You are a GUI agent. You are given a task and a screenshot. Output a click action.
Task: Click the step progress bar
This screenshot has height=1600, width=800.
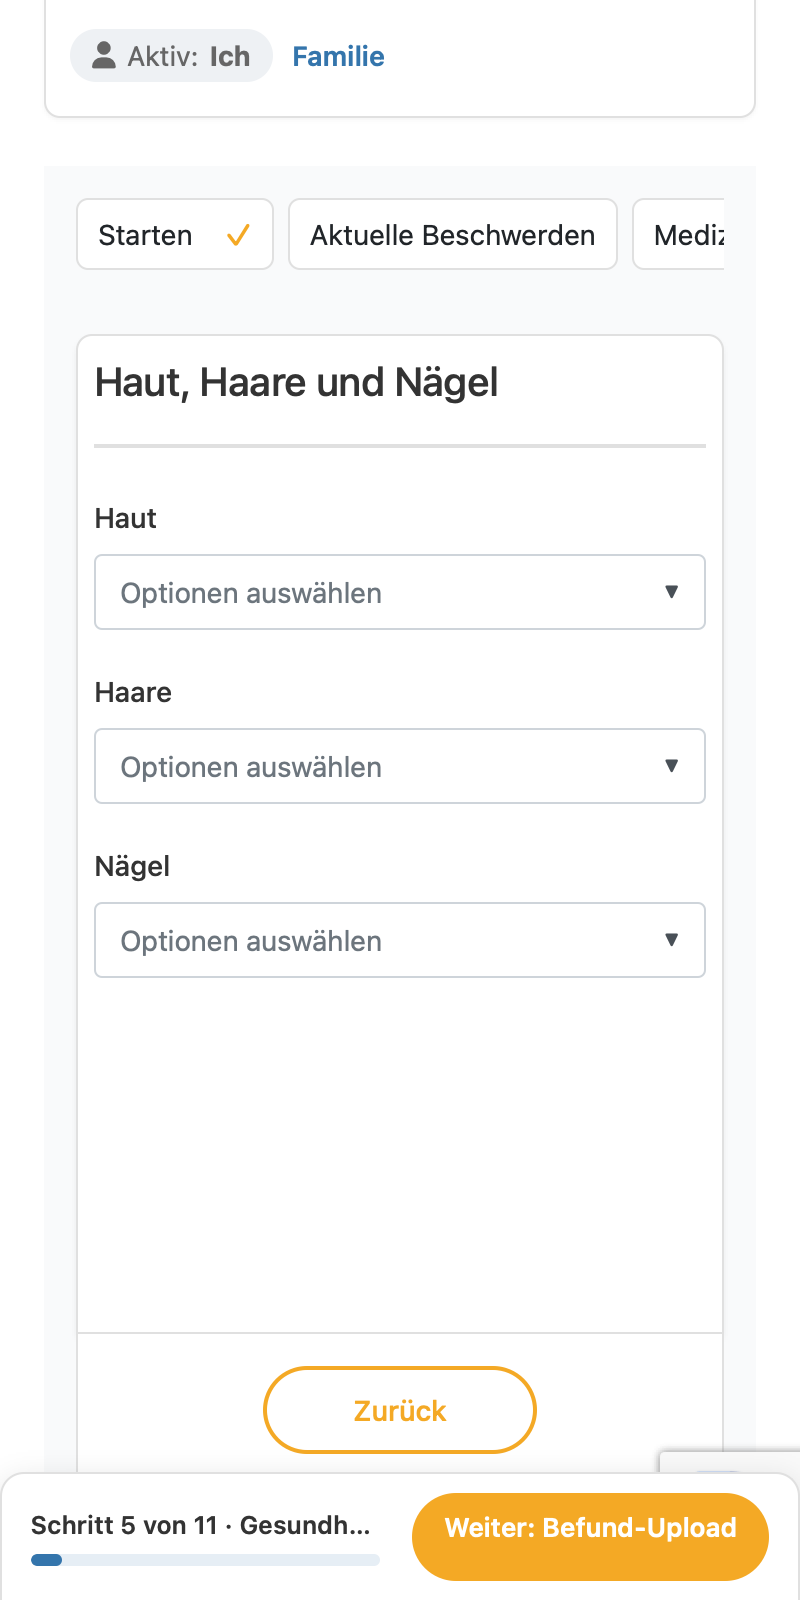click(205, 1559)
